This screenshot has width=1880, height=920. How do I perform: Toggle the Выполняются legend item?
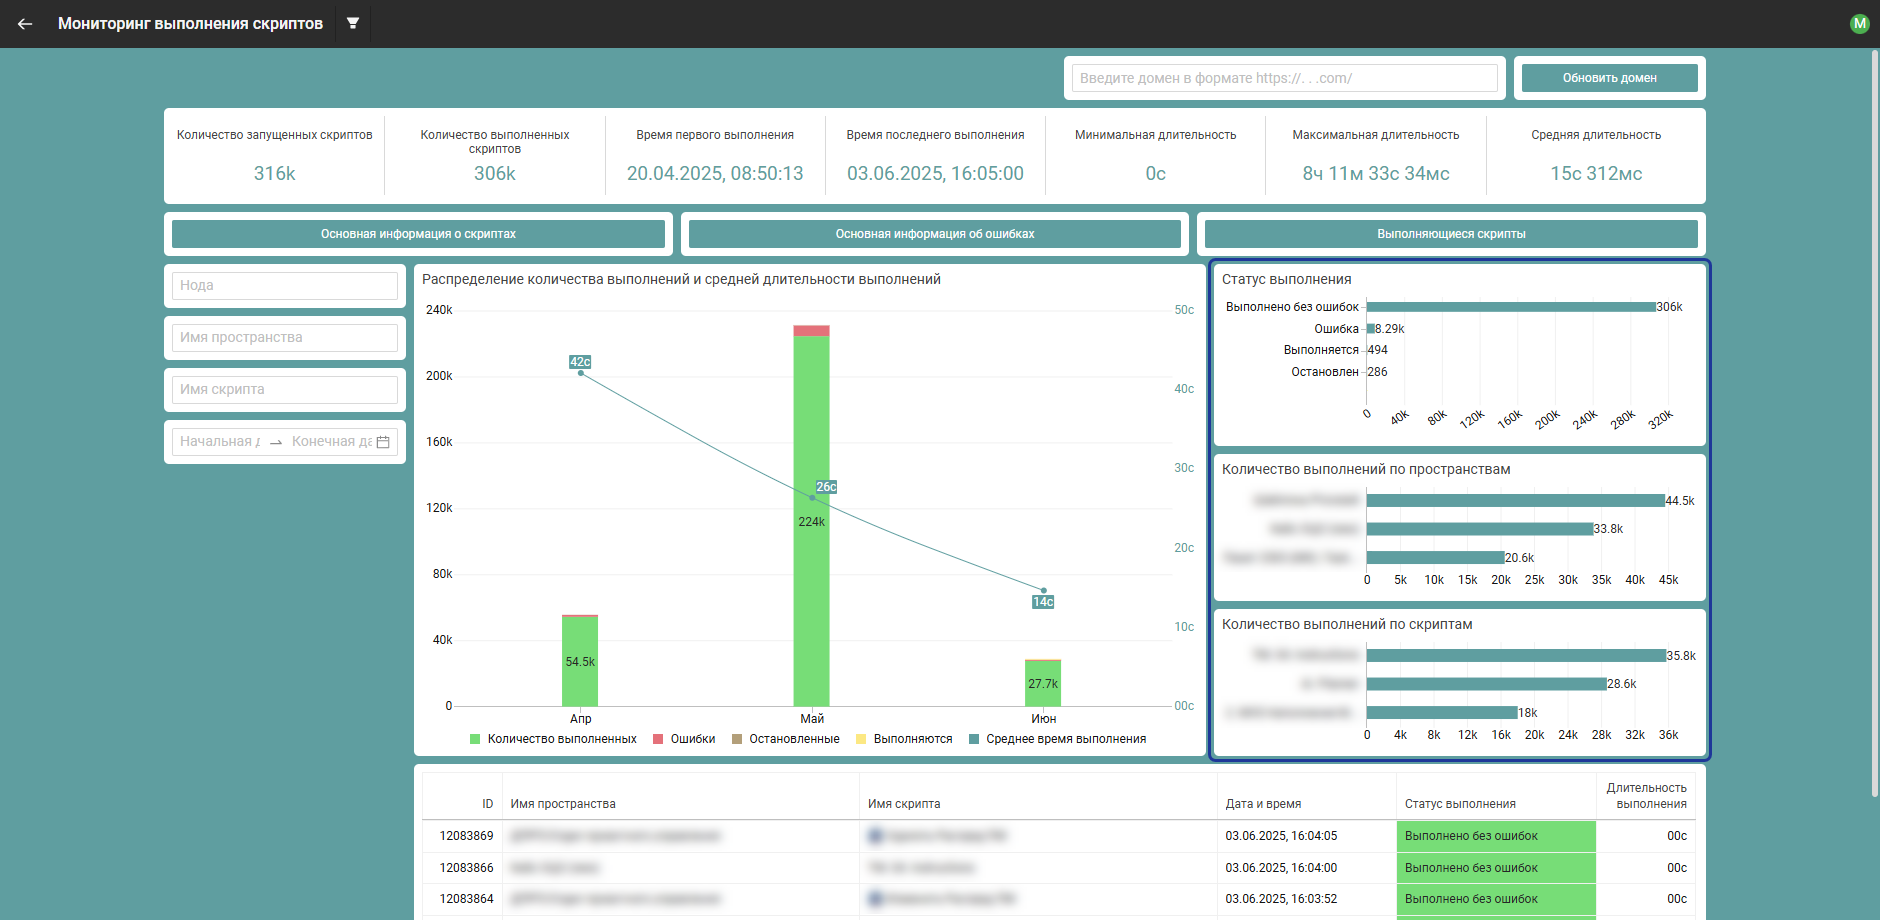click(904, 739)
